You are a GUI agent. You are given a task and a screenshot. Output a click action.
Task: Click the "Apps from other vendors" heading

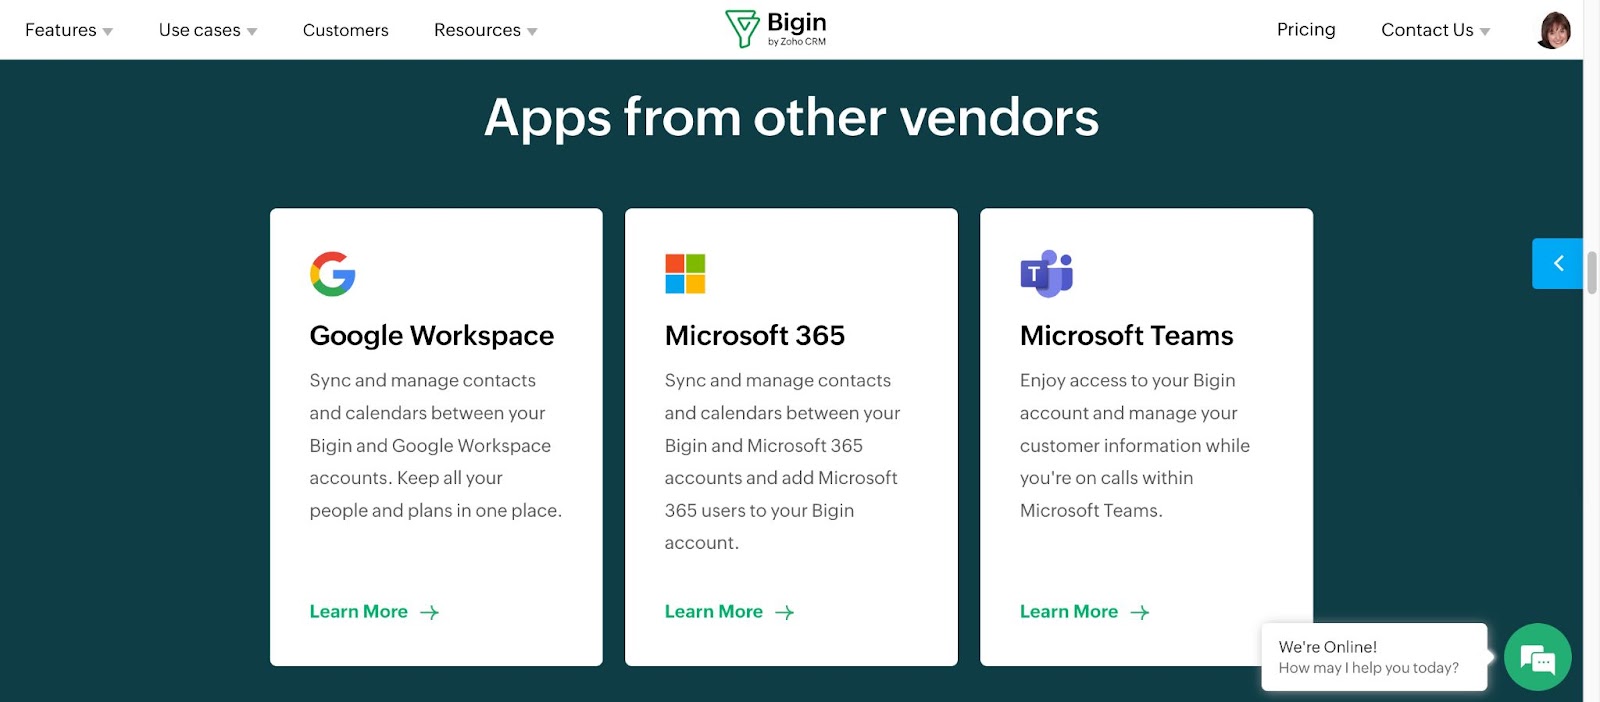tap(792, 118)
